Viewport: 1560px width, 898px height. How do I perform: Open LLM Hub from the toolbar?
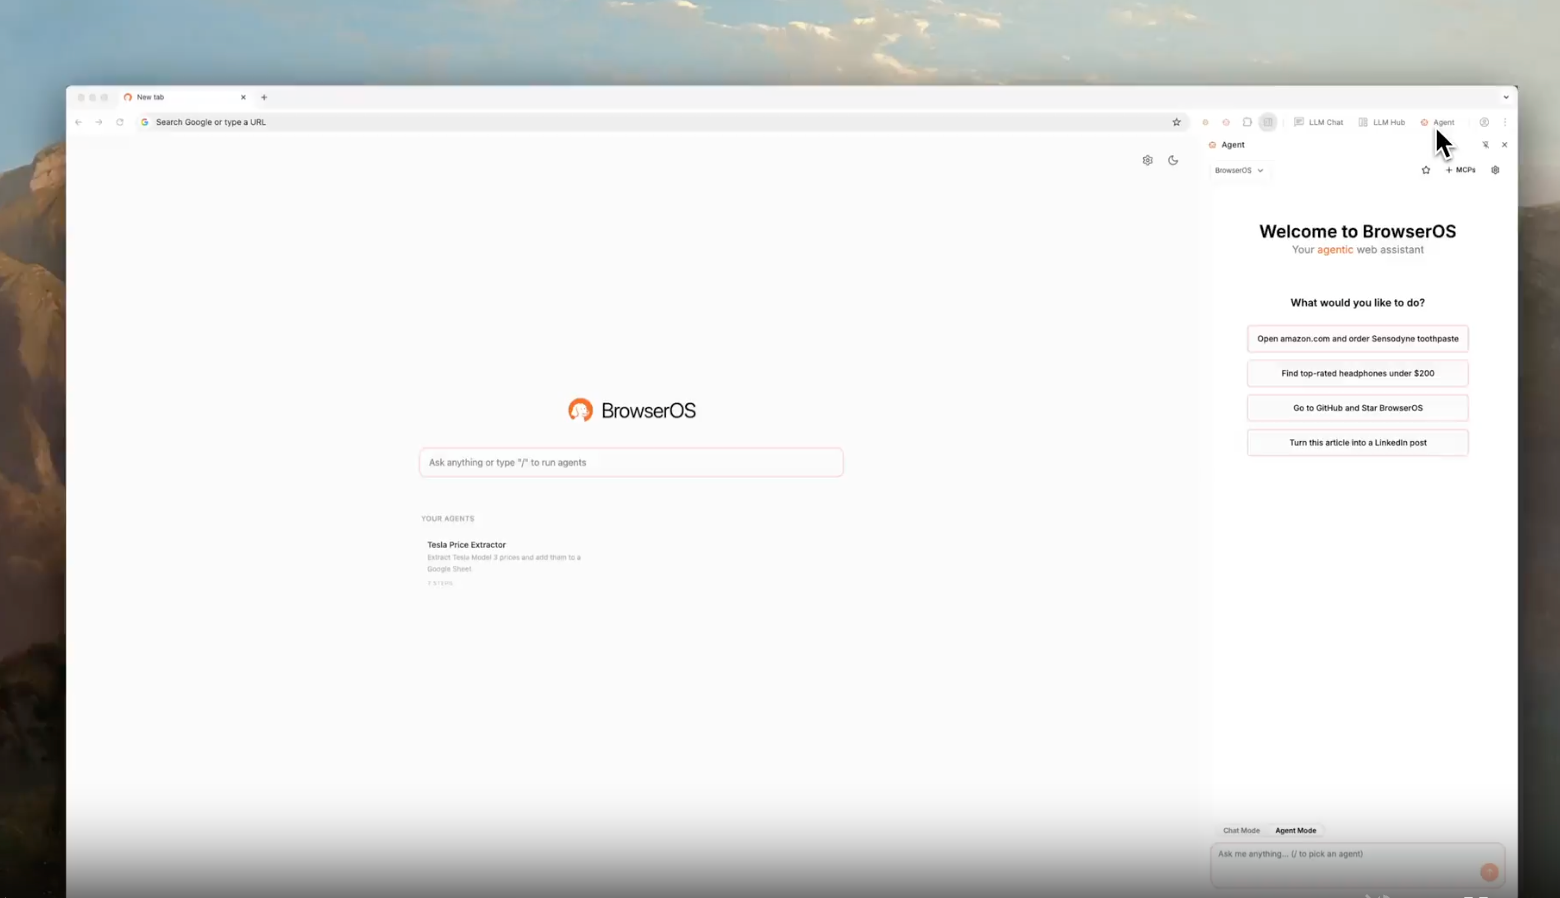click(x=1381, y=122)
